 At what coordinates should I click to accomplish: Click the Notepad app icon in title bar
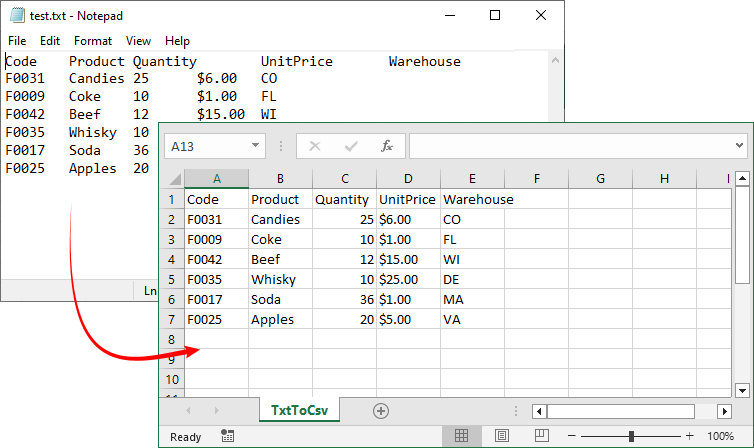[x=17, y=15]
